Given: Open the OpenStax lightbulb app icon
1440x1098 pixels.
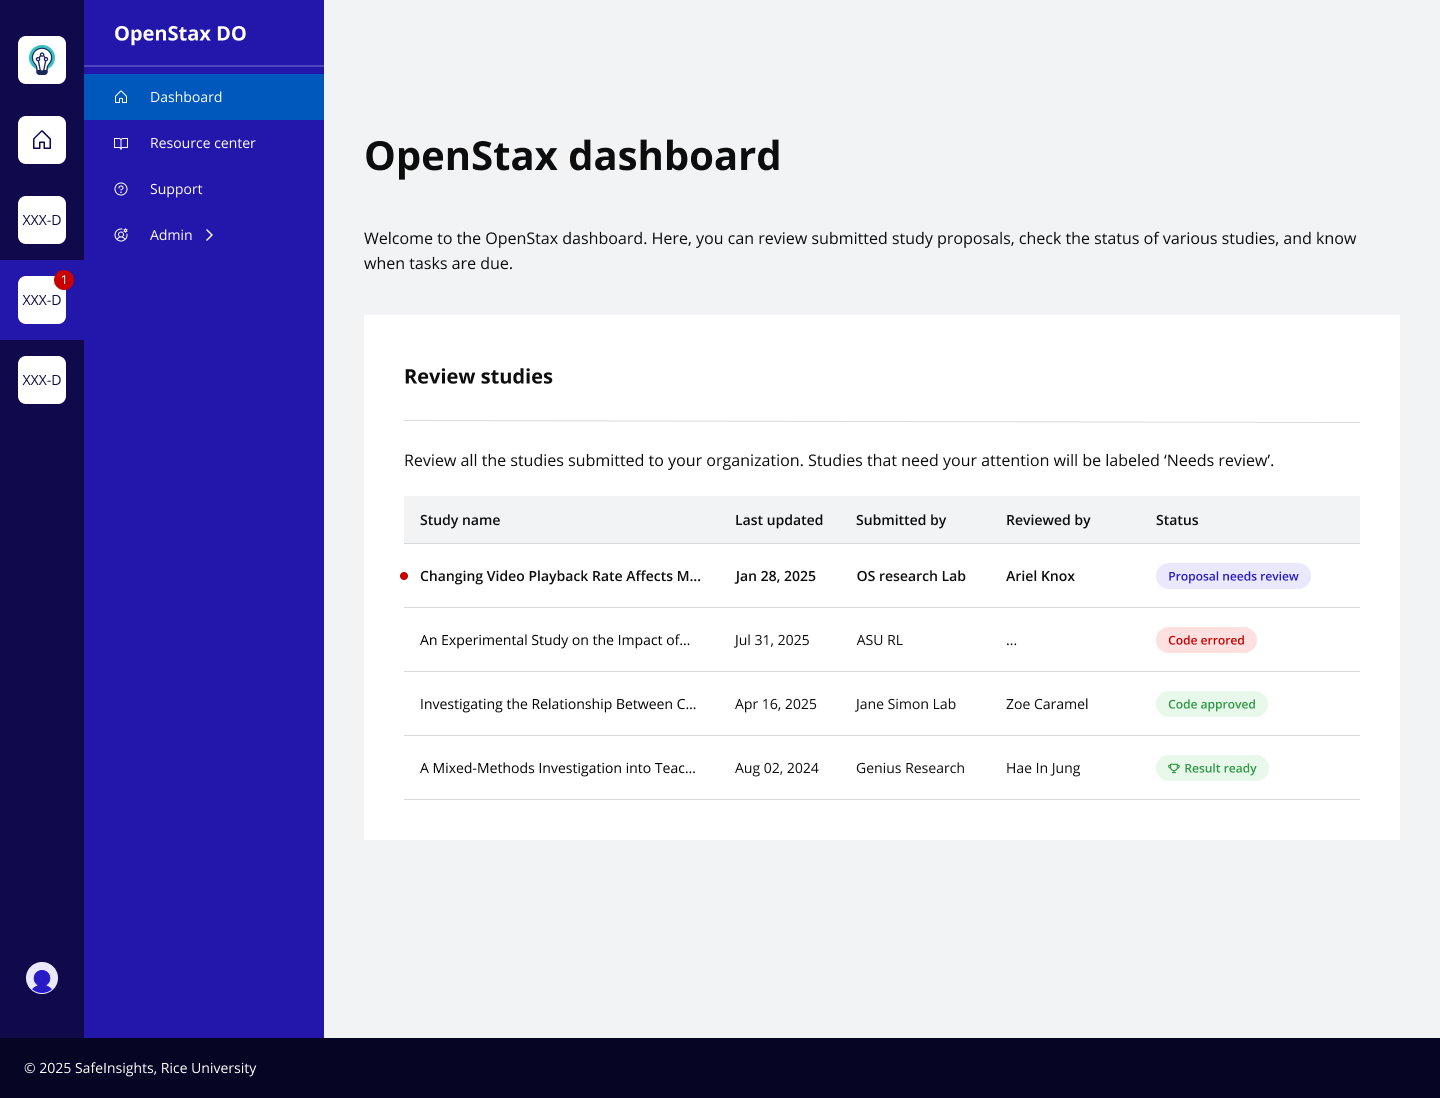Looking at the screenshot, I should point(41,60).
